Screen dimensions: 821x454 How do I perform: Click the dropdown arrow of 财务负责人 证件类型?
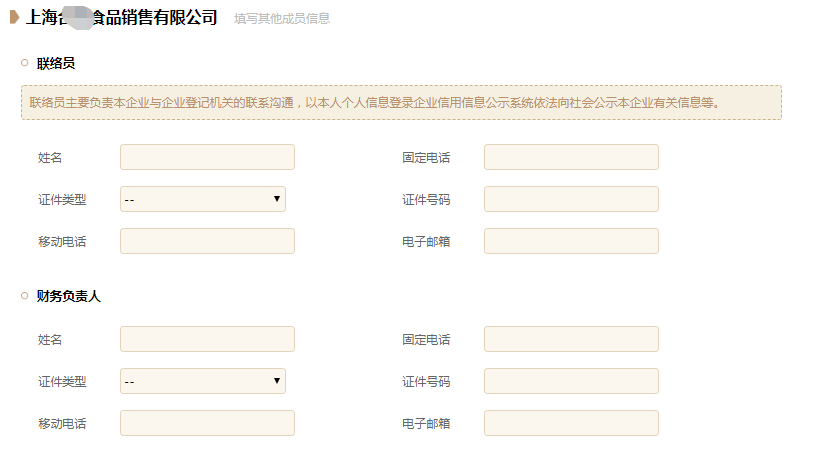[276, 381]
